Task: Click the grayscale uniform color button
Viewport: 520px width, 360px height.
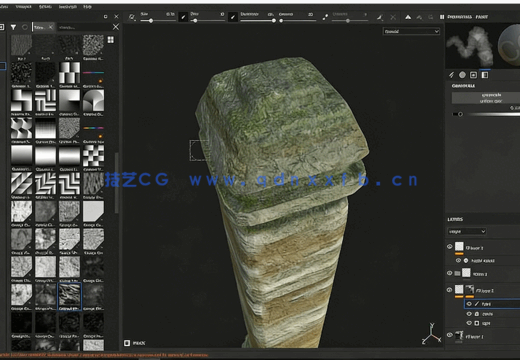Action: point(486,98)
